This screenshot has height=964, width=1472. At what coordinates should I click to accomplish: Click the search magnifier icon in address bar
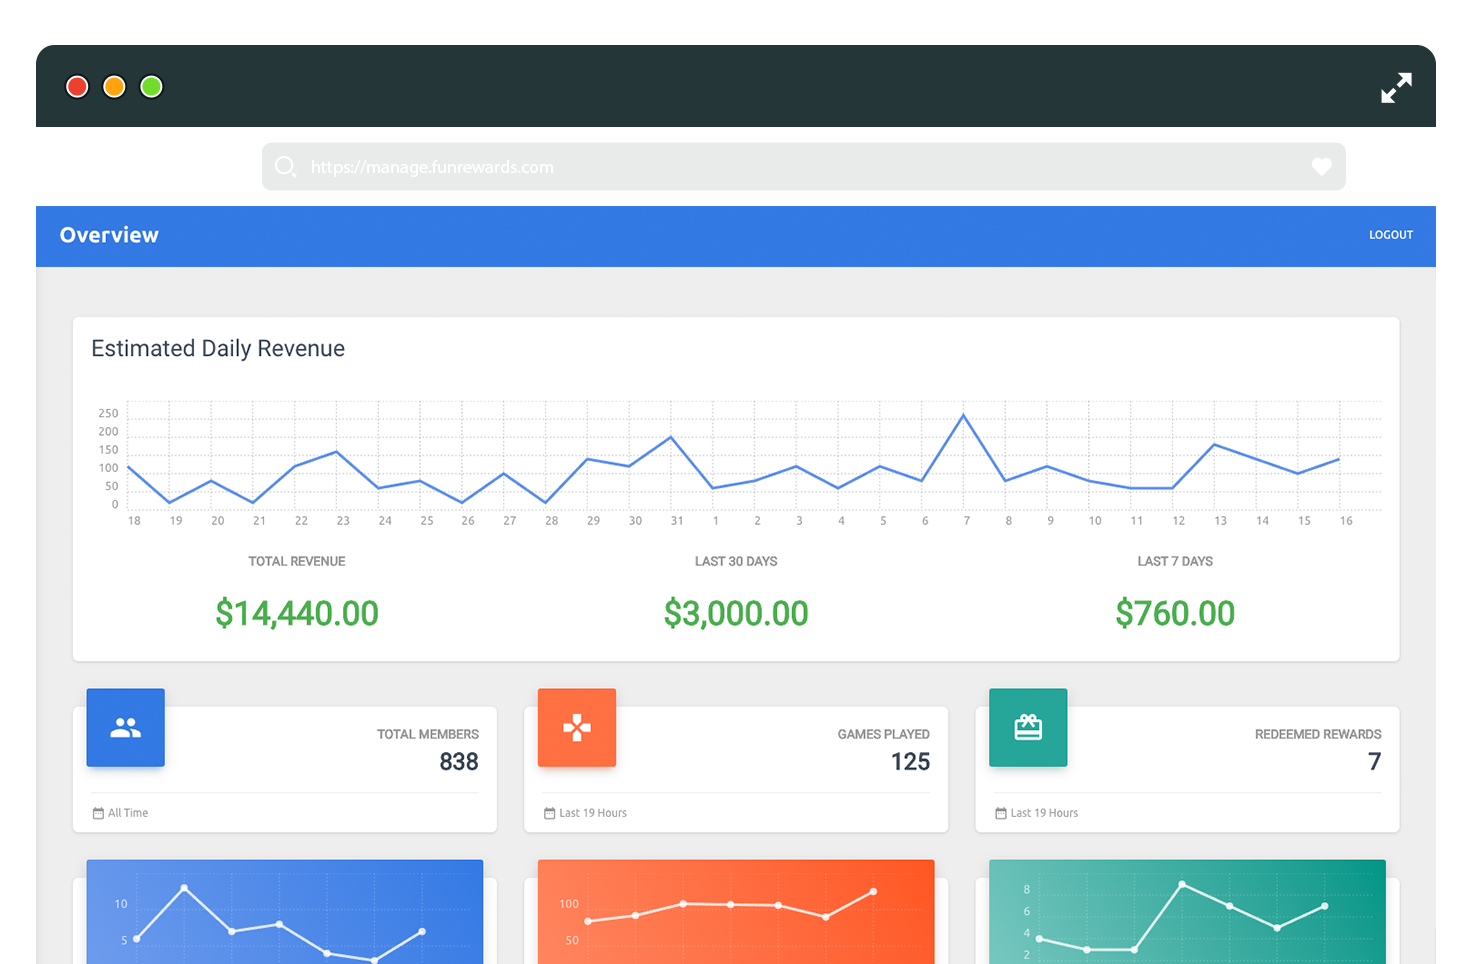pos(285,166)
